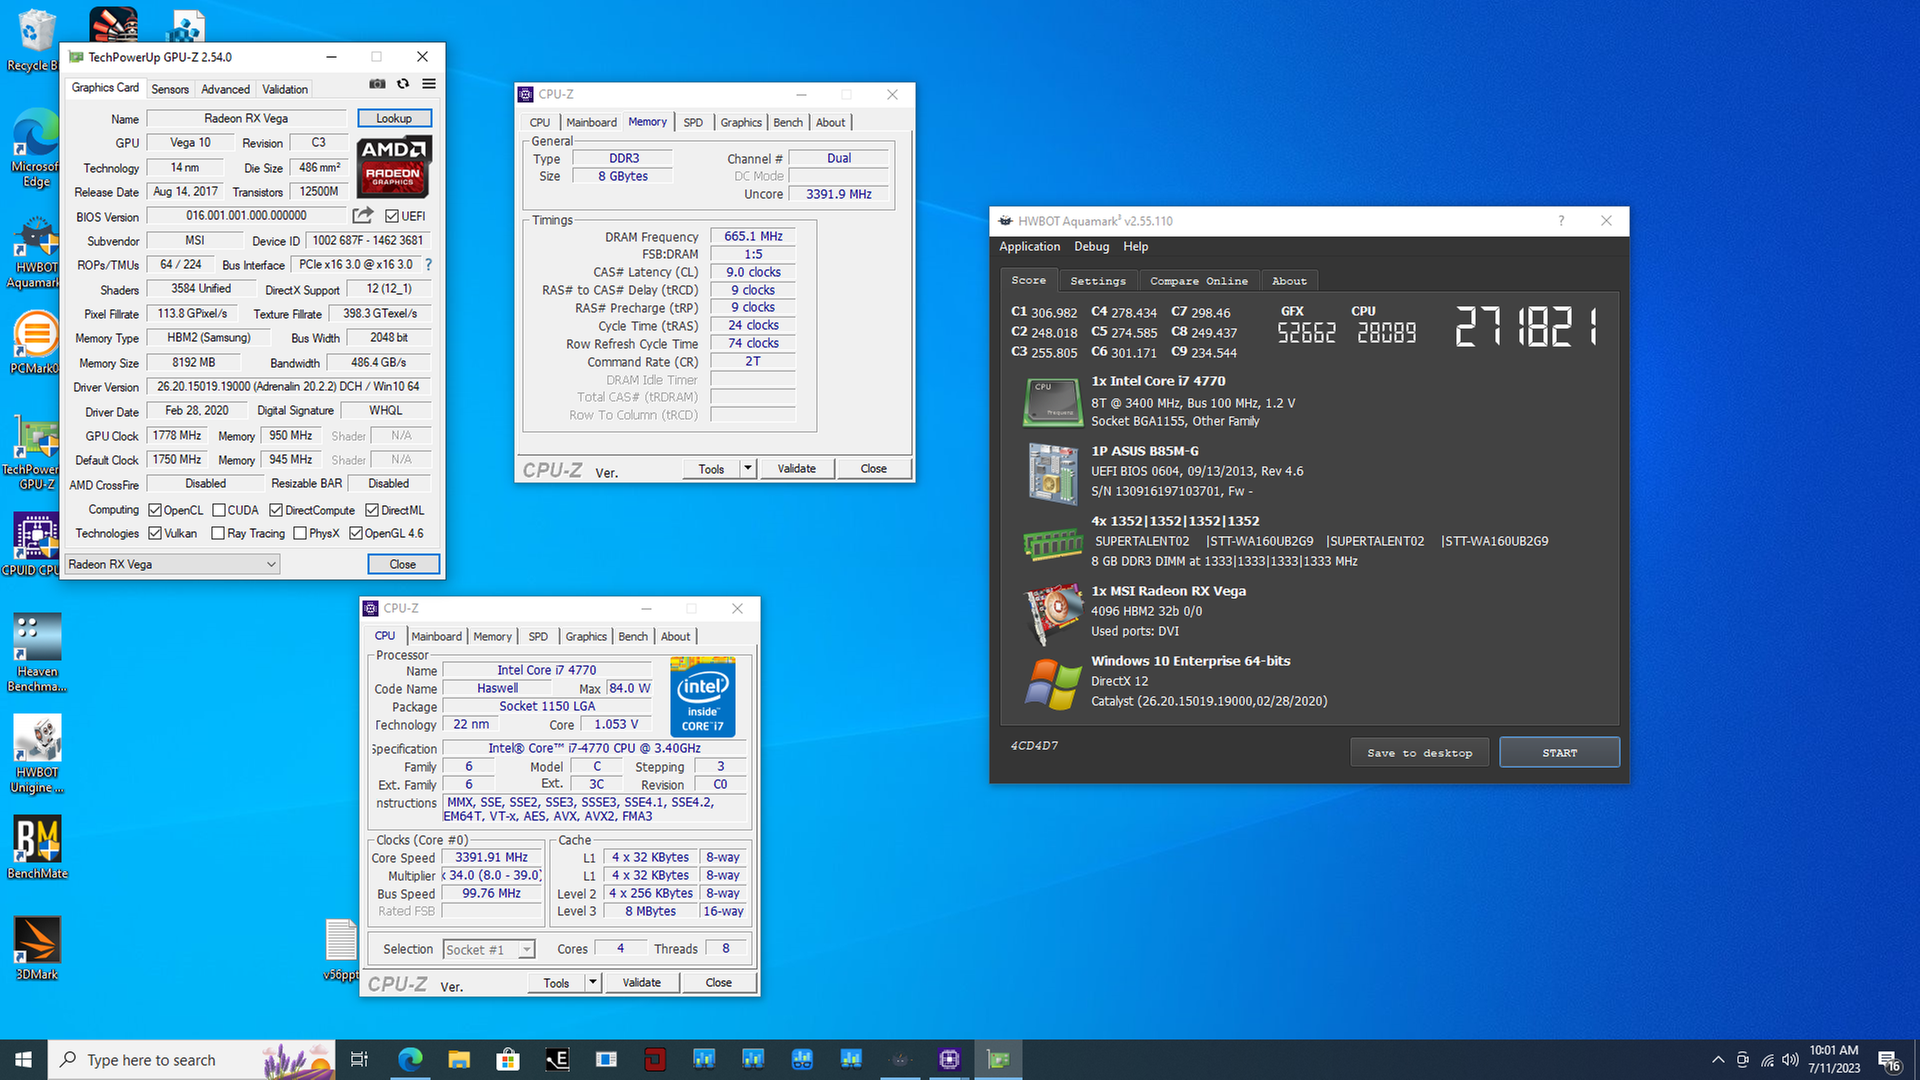
Task: Click the taskbar search box
Action: [x=190, y=1059]
